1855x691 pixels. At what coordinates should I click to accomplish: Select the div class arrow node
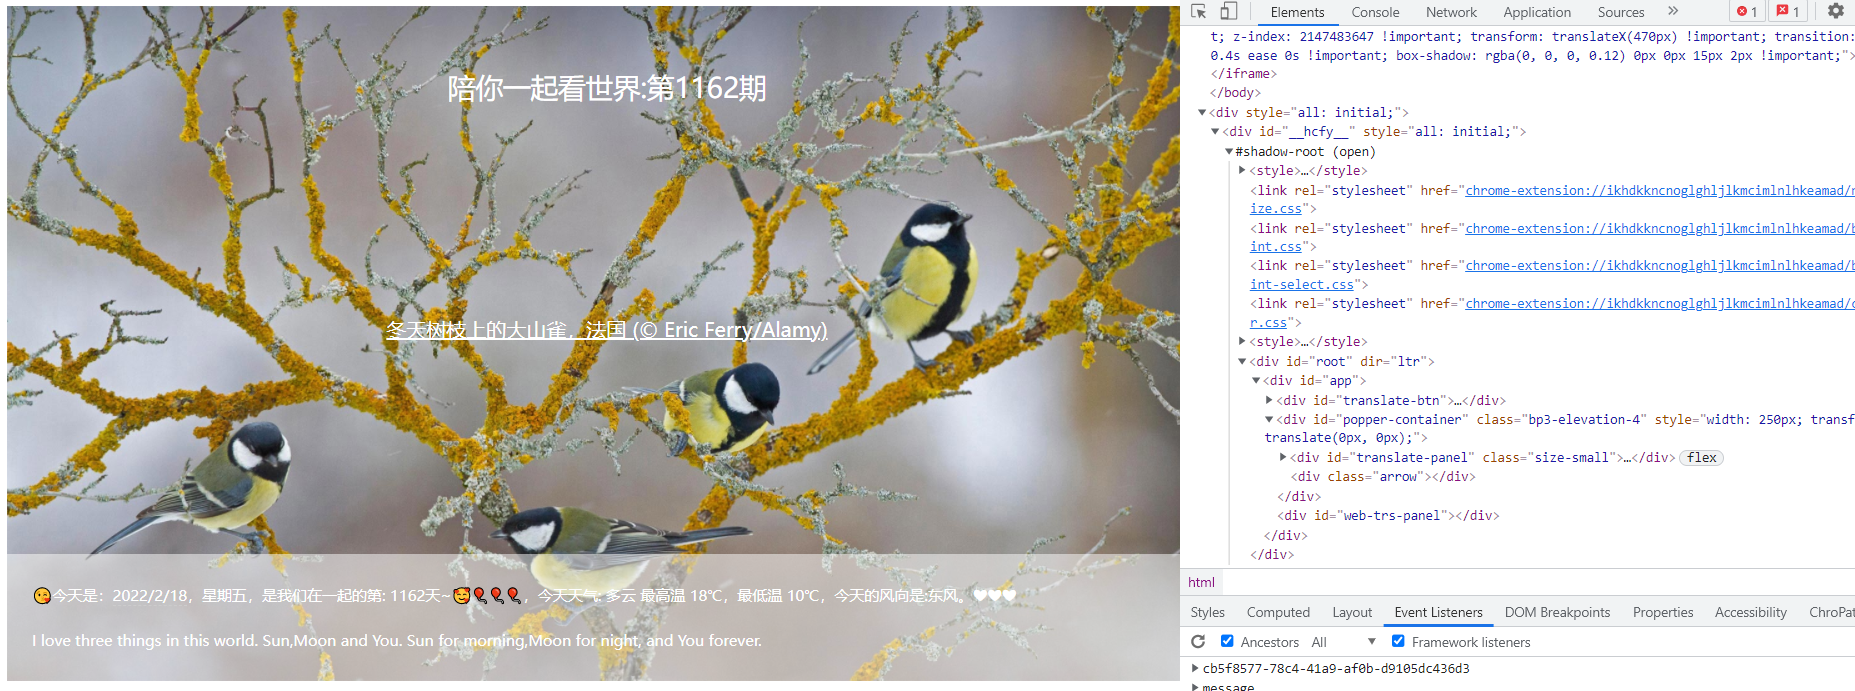pyautogui.click(x=1383, y=477)
